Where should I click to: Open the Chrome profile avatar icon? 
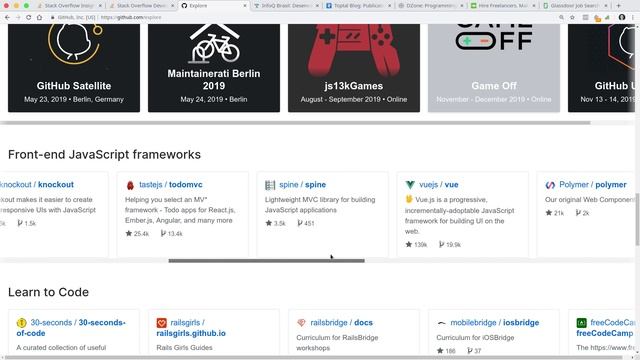coord(622,18)
